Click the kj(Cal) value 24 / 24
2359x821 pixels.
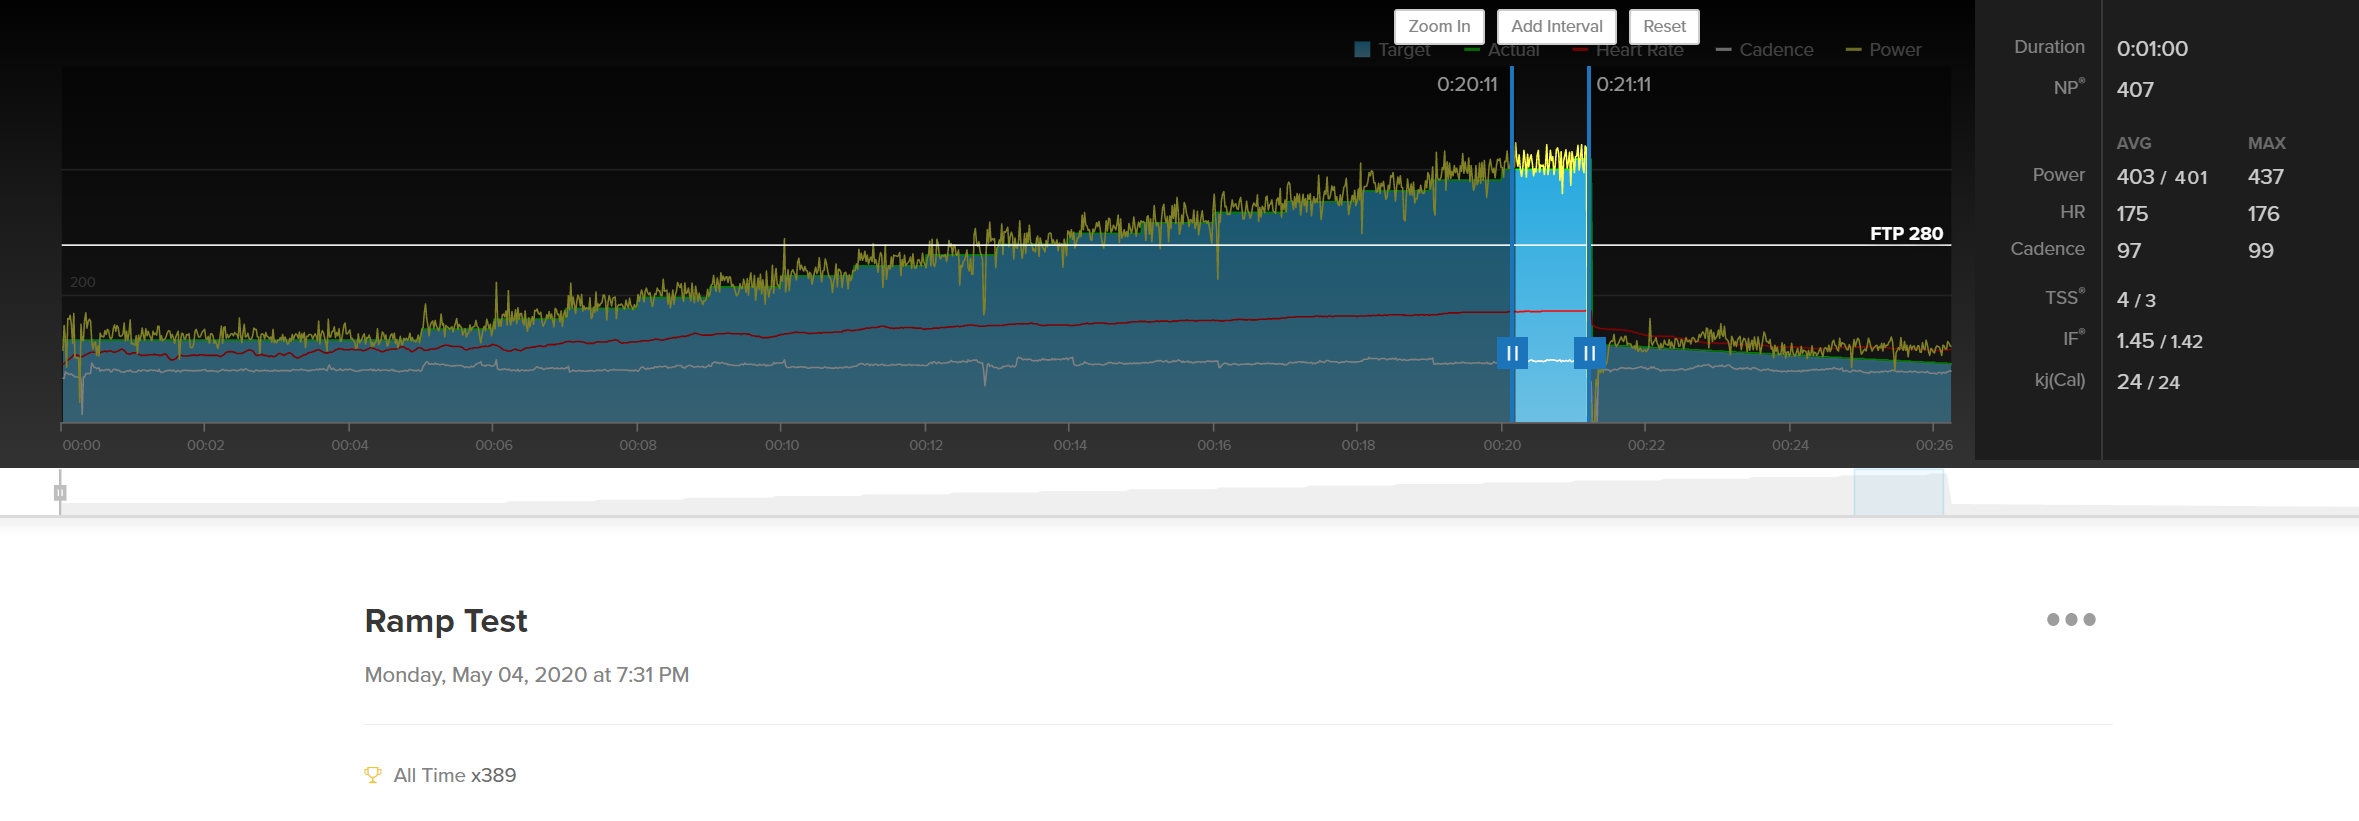click(2148, 382)
